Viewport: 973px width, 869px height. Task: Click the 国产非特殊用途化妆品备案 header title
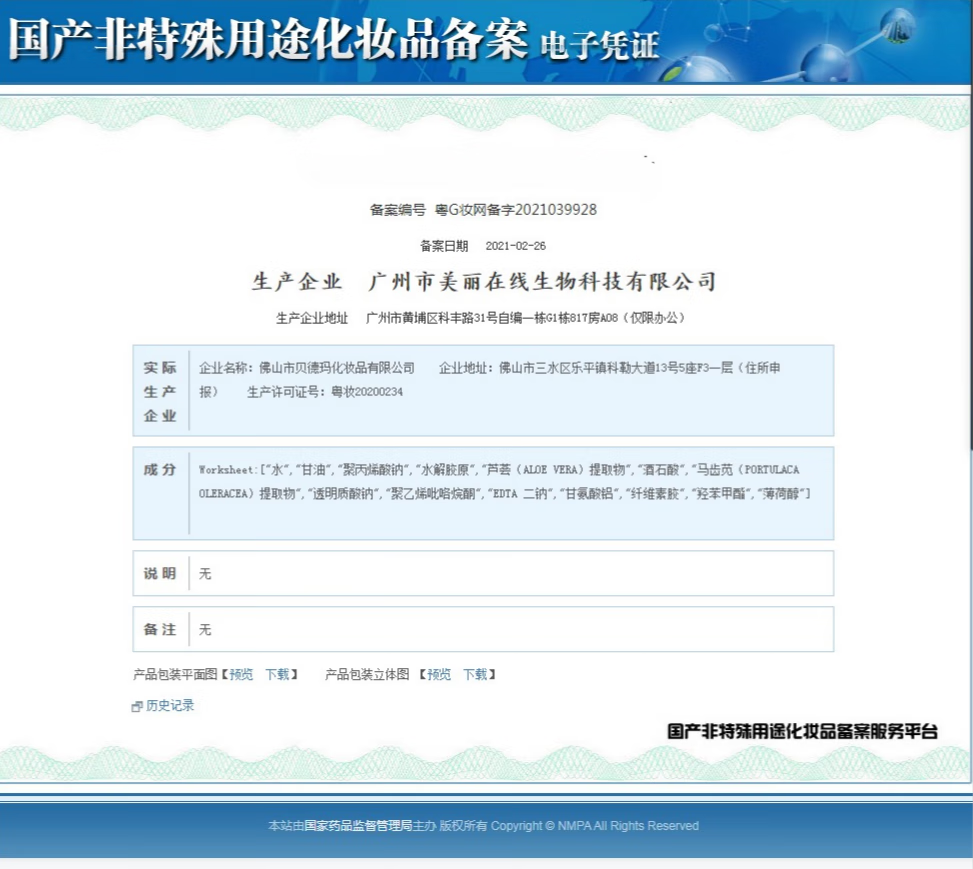pyautogui.click(x=267, y=41)
